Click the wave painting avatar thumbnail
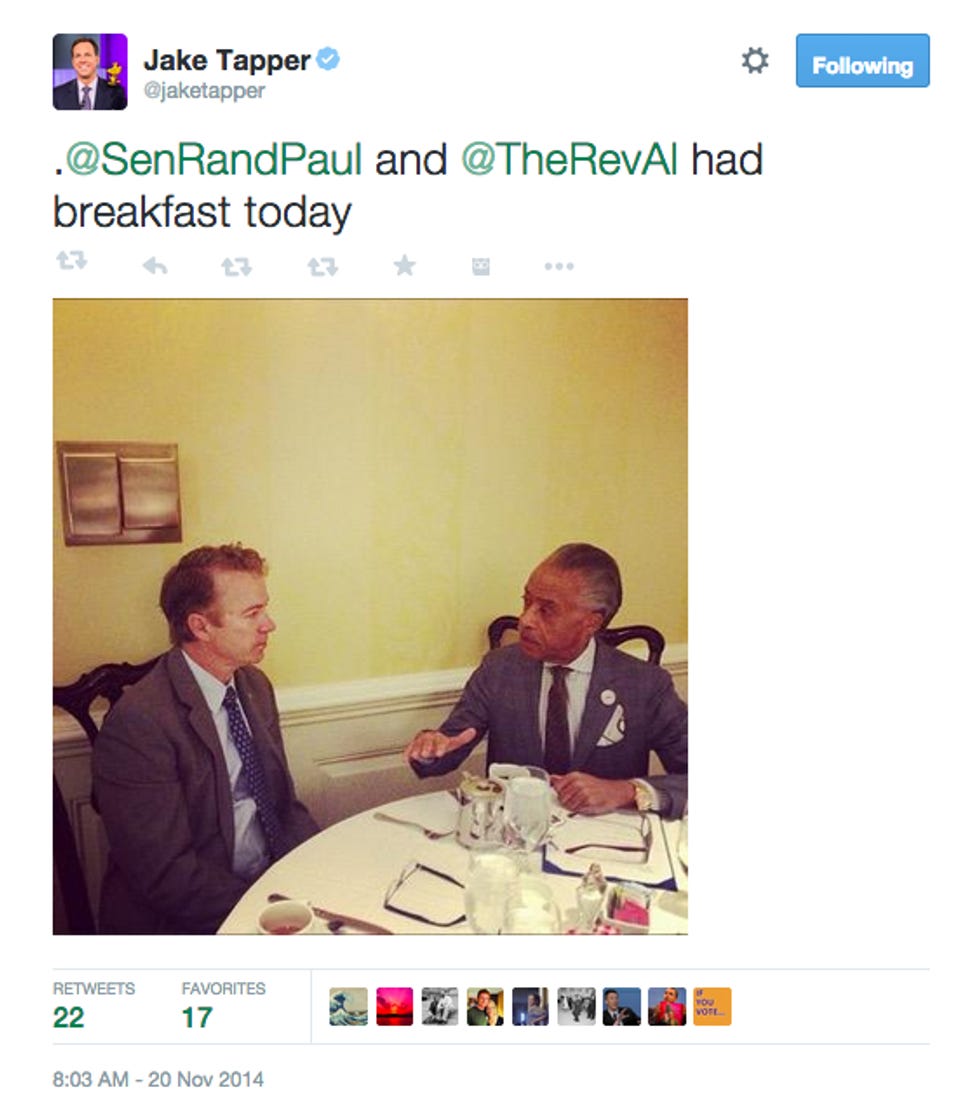 (x=349, y=1006)
